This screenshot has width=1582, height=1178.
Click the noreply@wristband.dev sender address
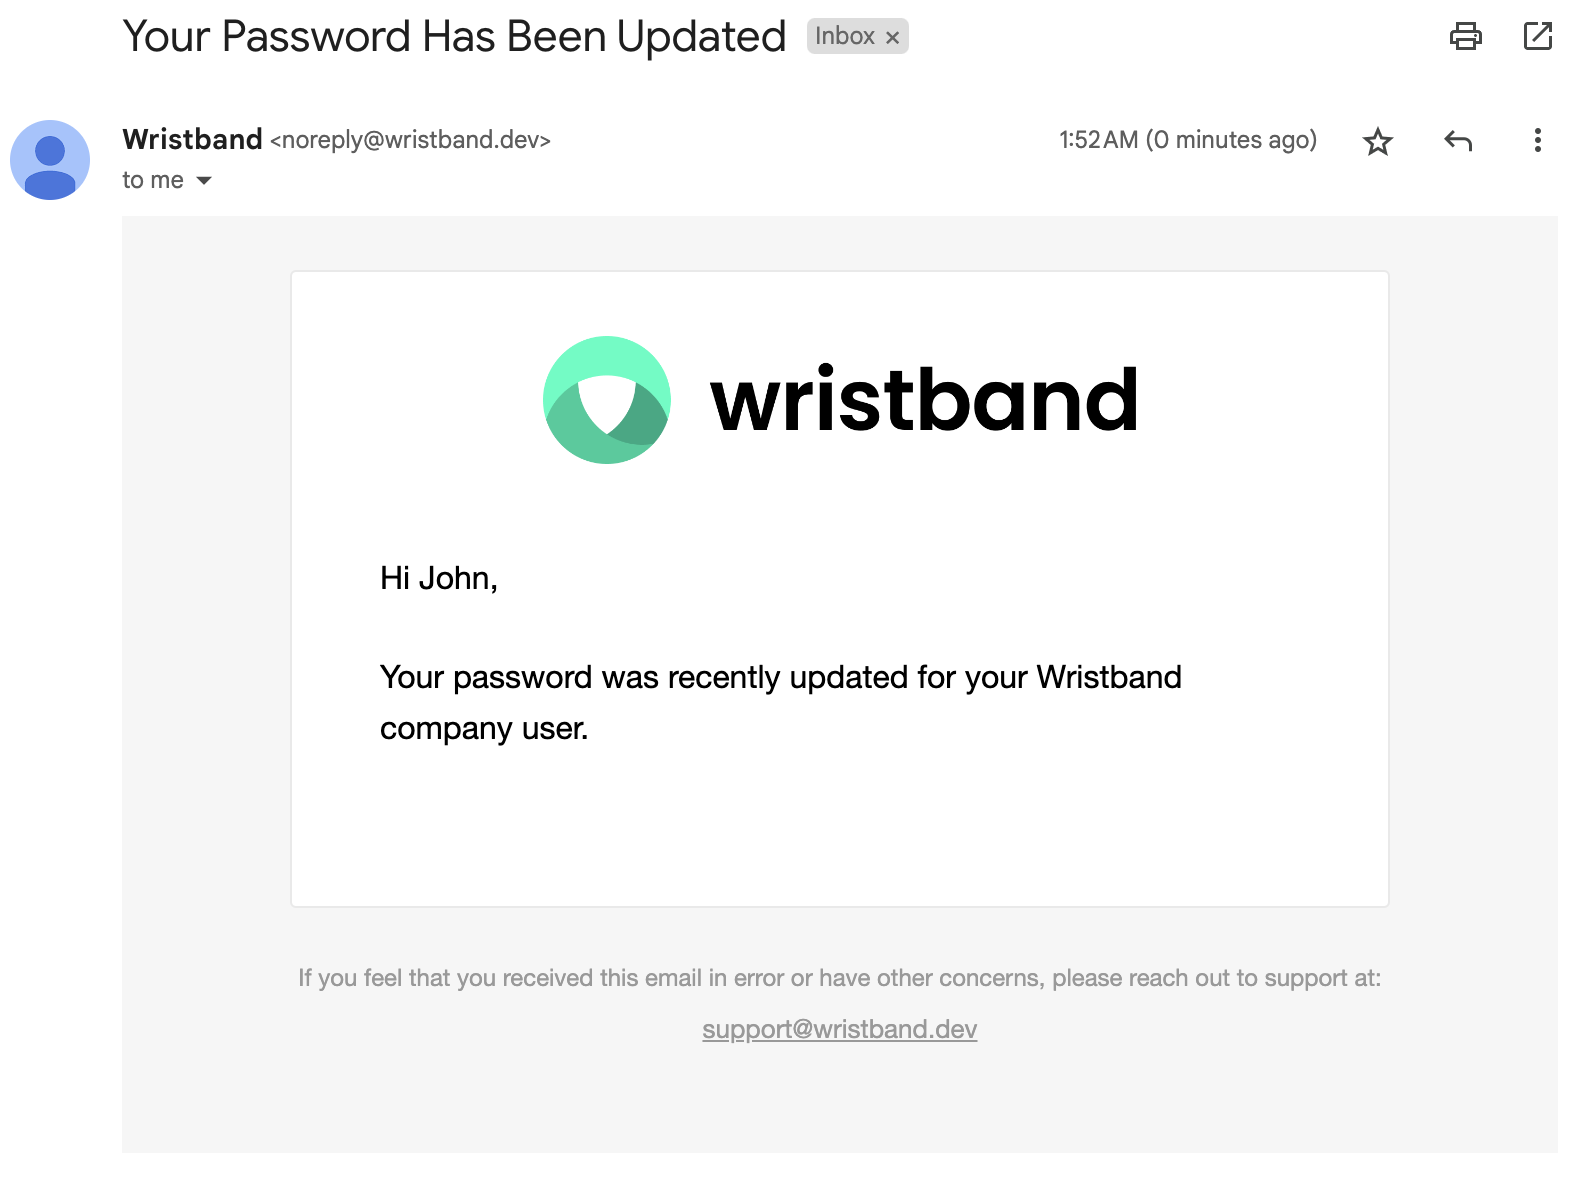click(410, 140)
